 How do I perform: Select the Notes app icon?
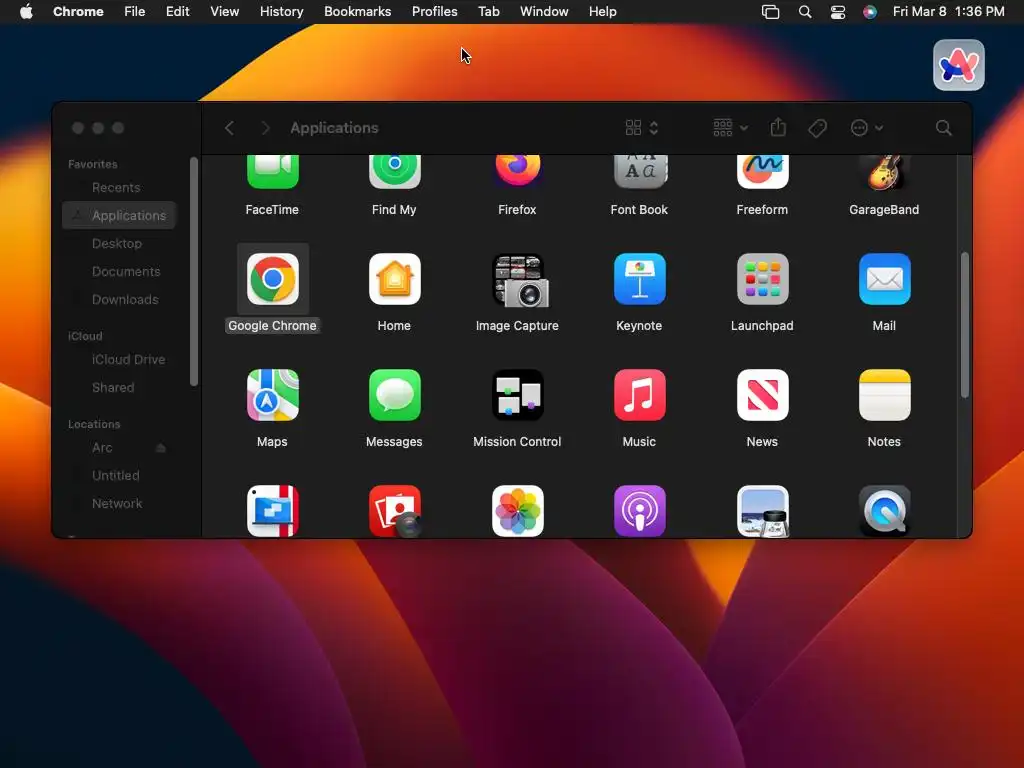coord(884,395)
